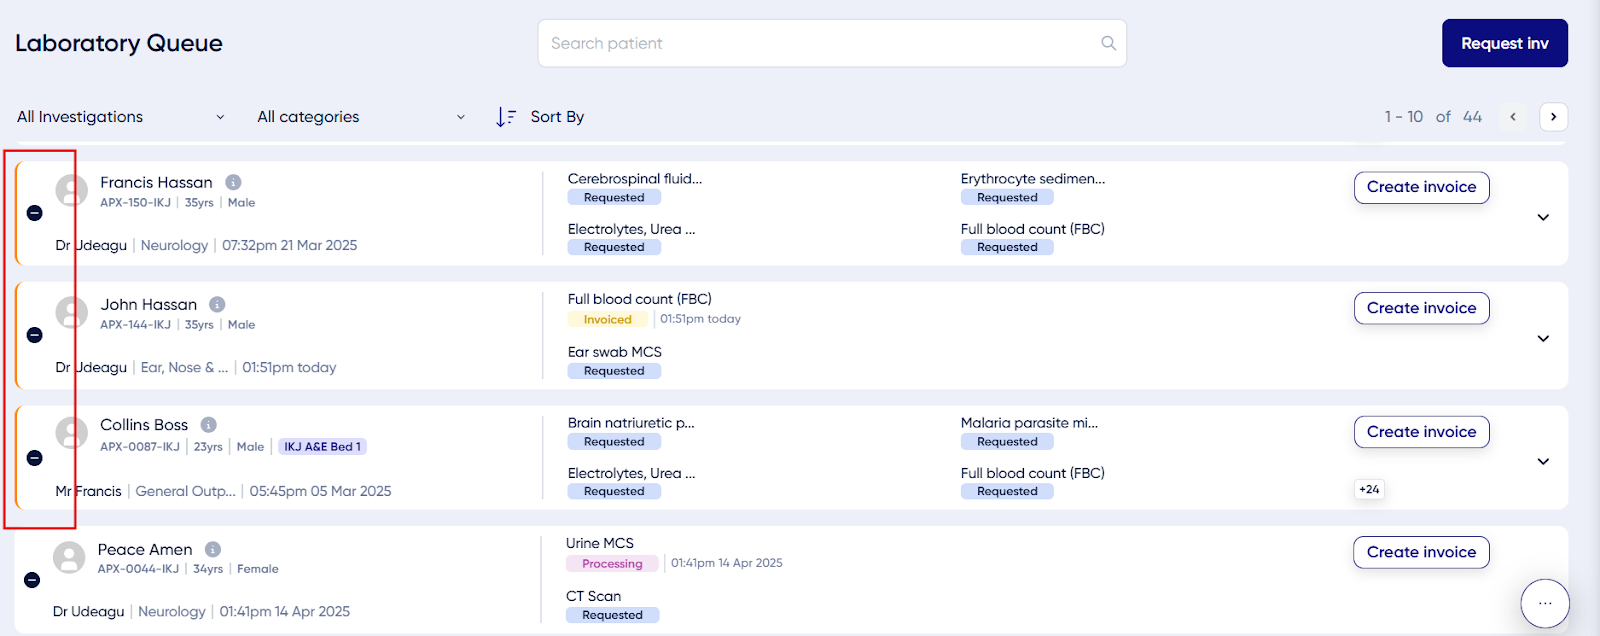Select Erythrocyte sedimen... test entry
The height and width of the screenshot is (636, 1600).
1033,179
